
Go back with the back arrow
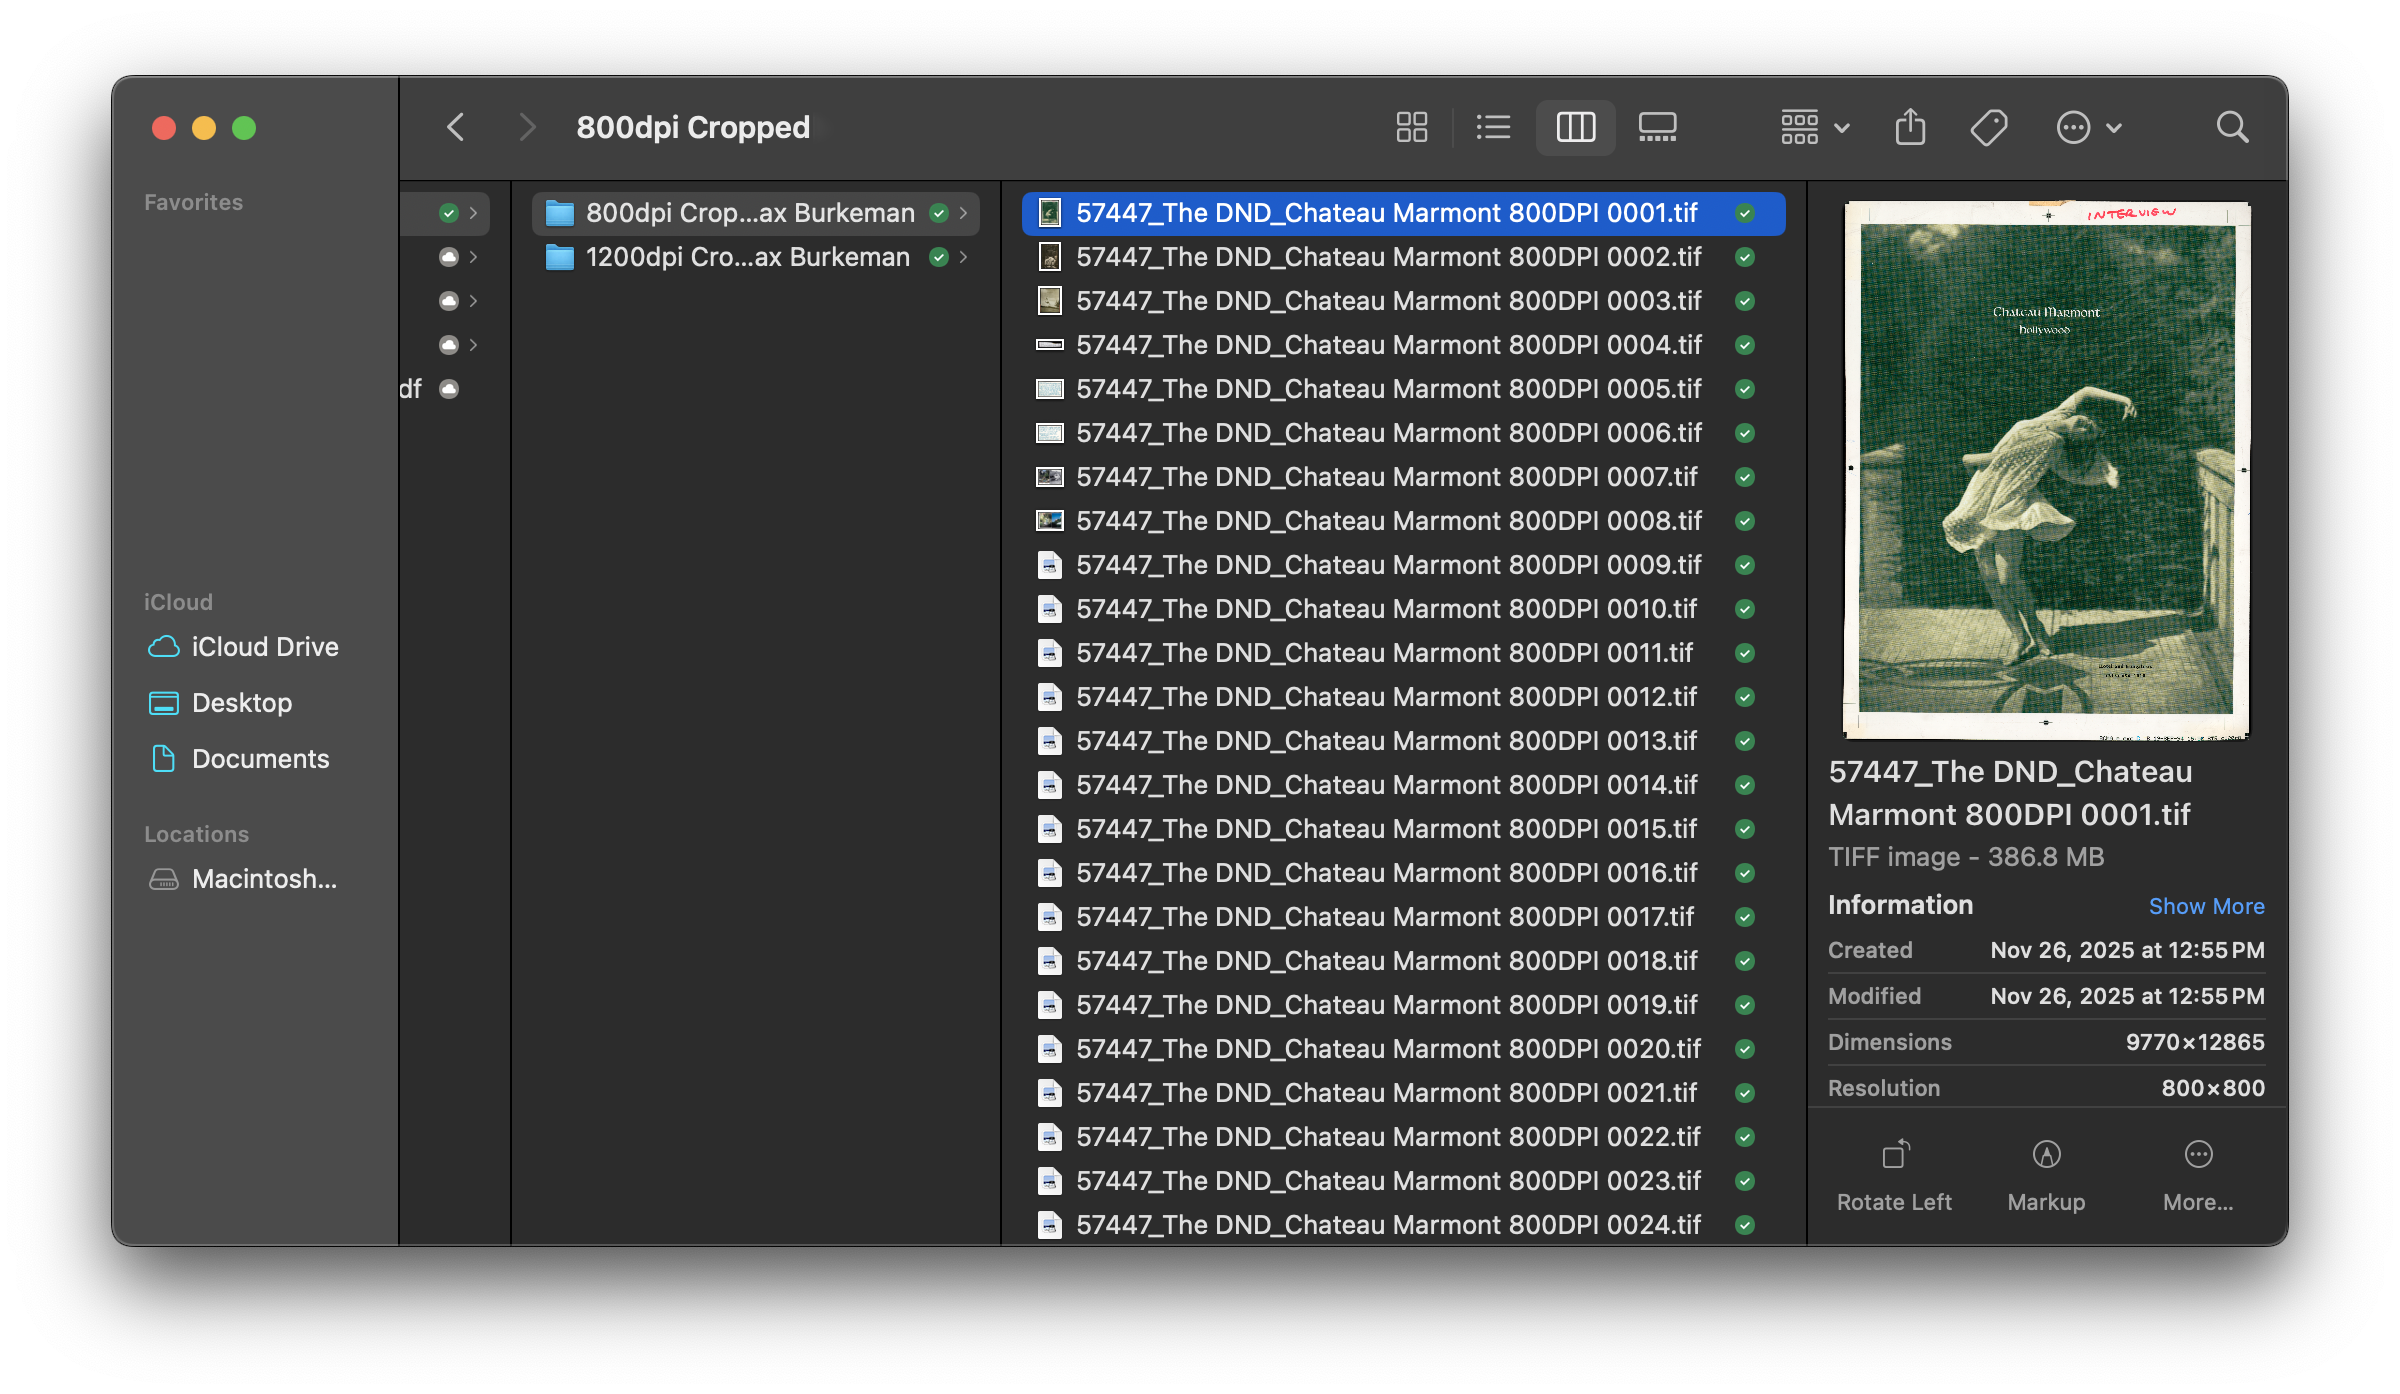click(x=456, y=127)
